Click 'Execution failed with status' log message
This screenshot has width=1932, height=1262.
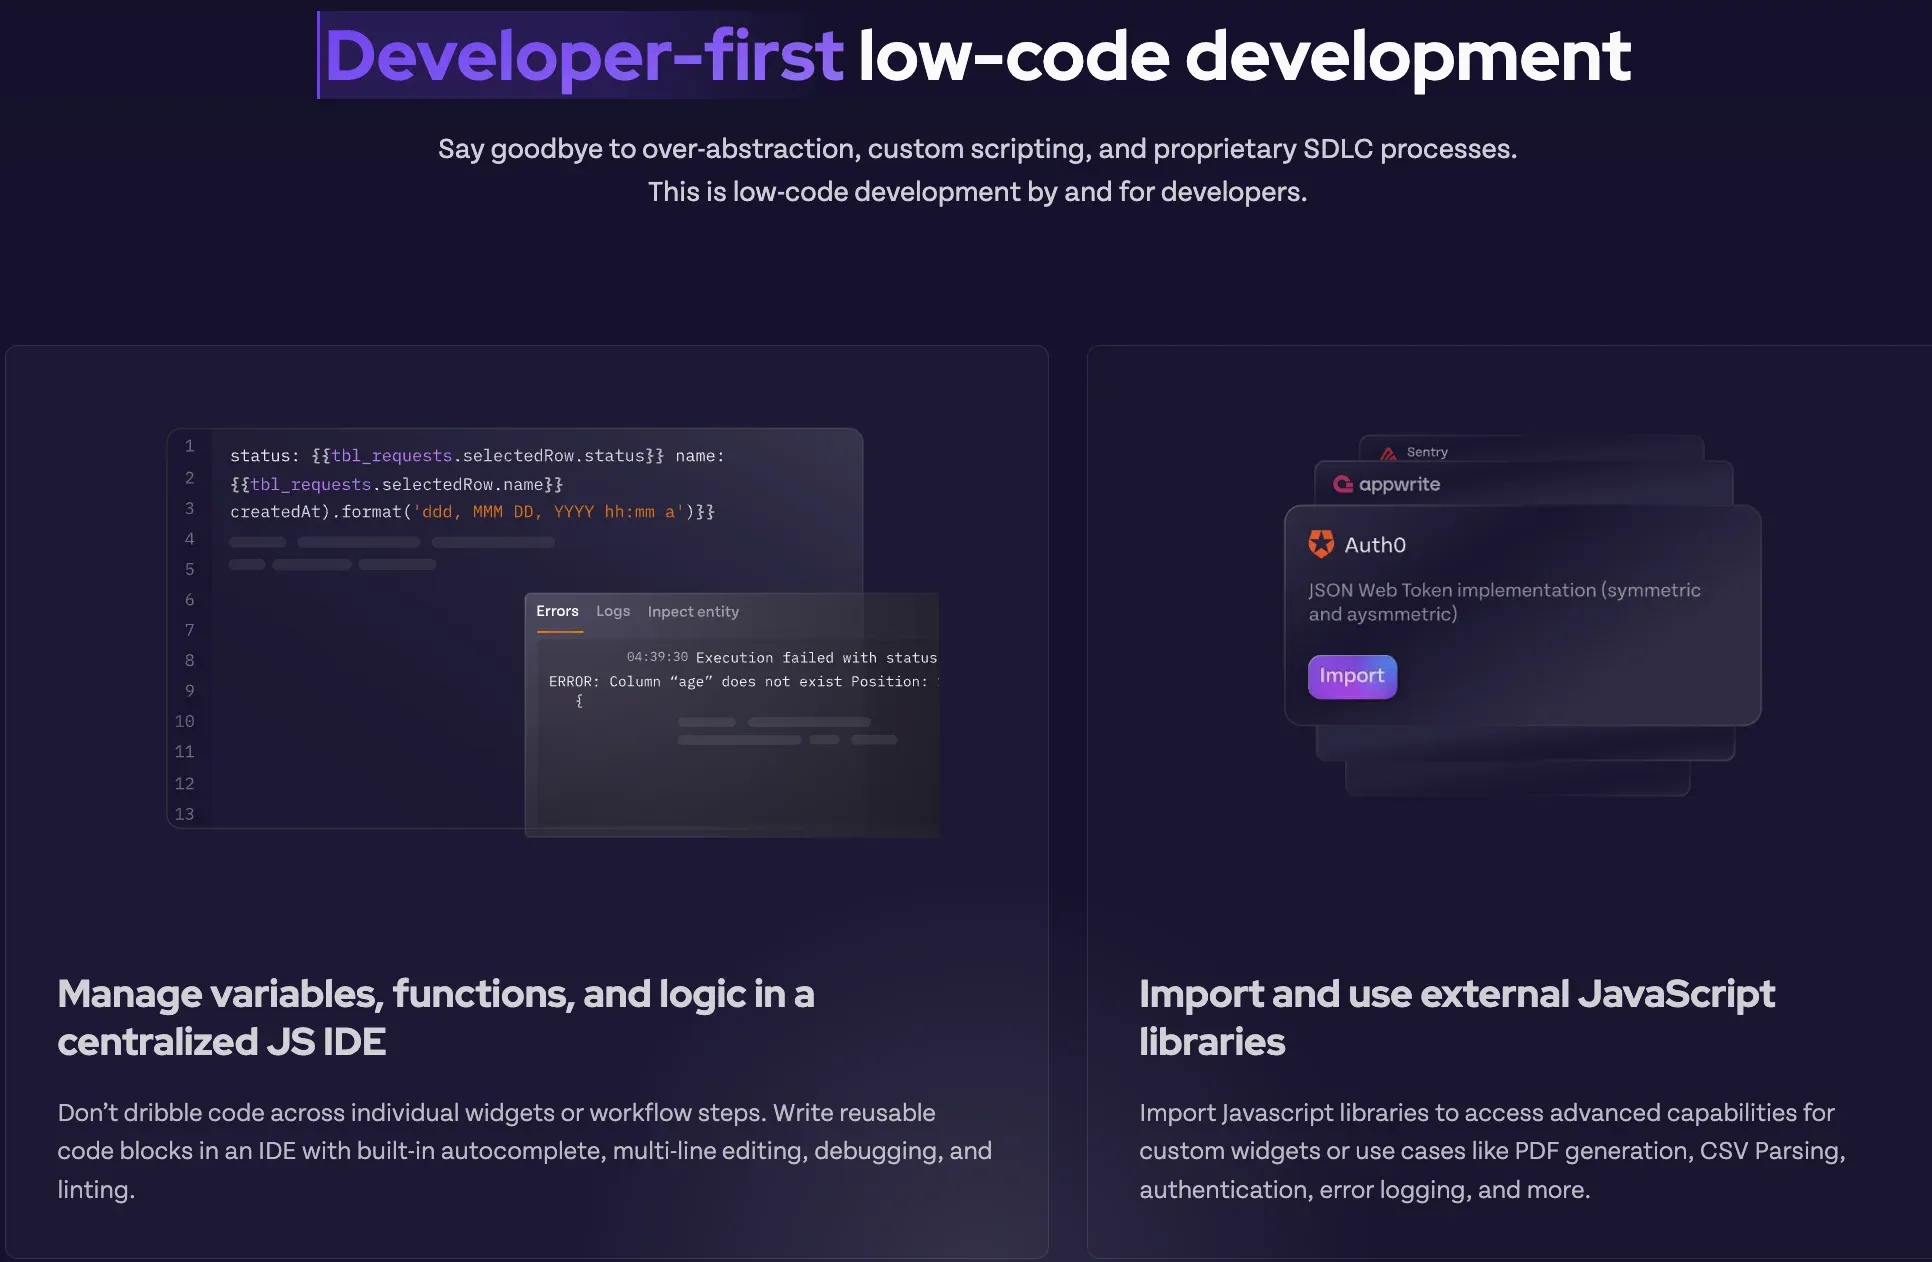tap(816, 658)
